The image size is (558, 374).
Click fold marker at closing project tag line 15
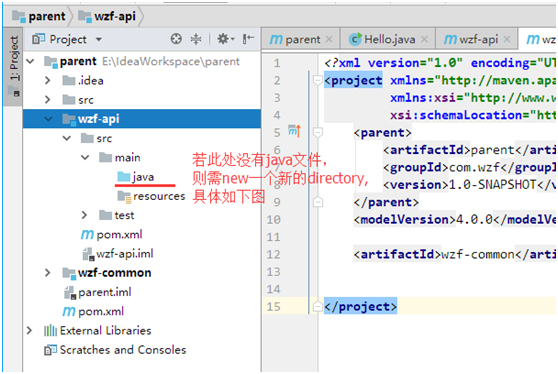point(317,306)
